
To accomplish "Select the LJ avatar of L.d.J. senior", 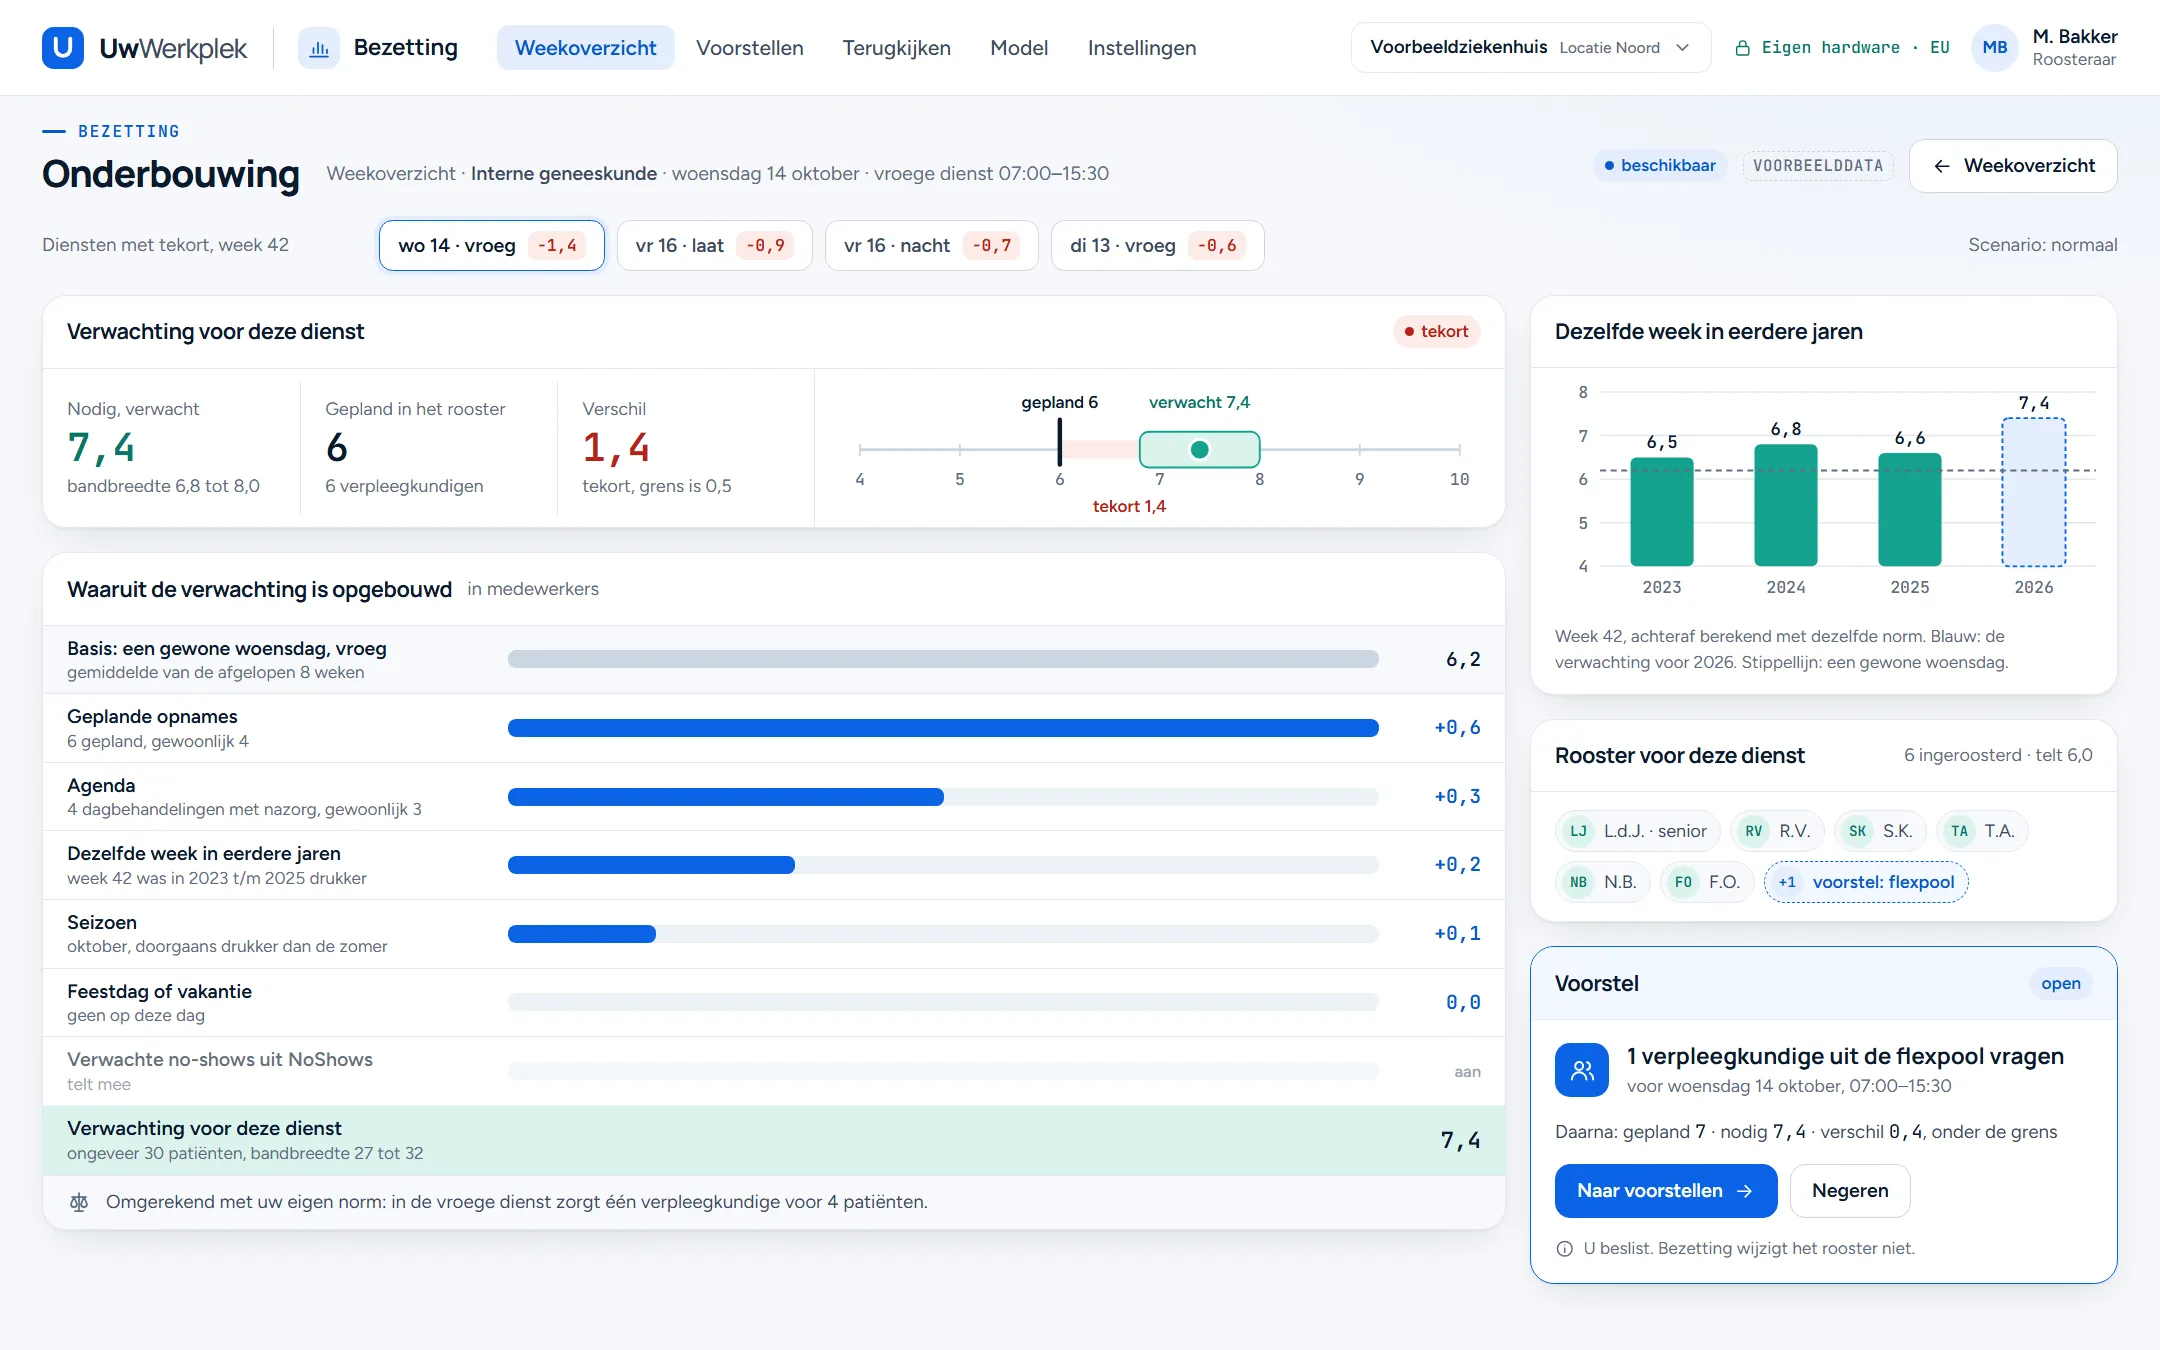I will click(x=1578, y=831).
